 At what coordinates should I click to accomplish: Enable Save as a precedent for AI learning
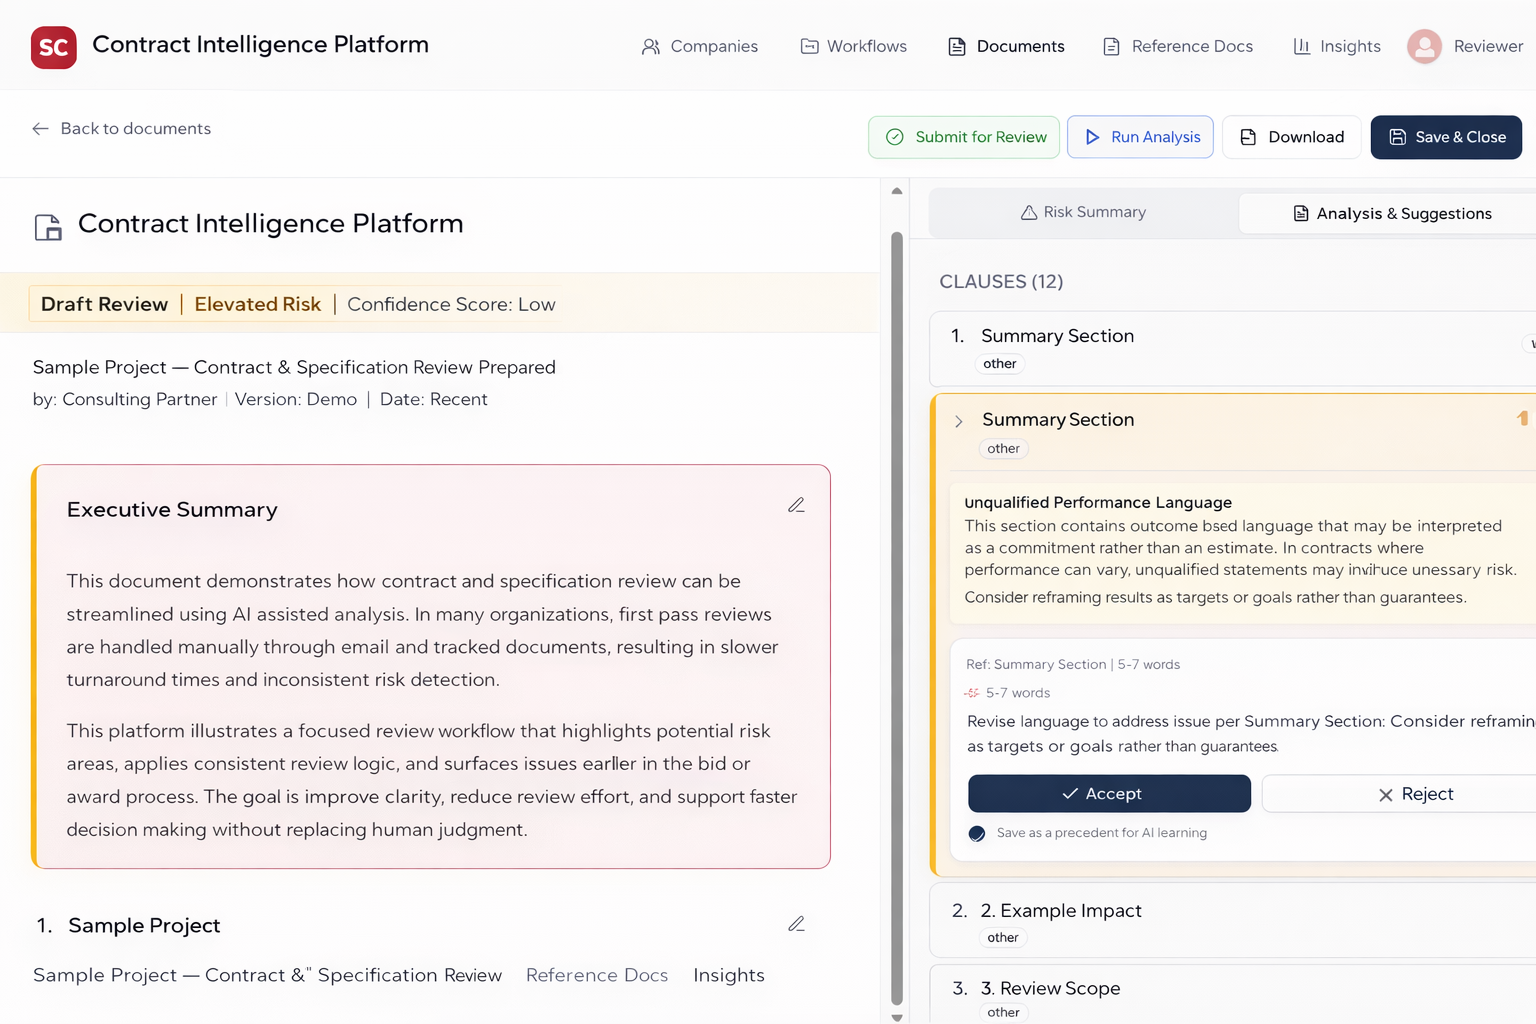pos(977,833)
